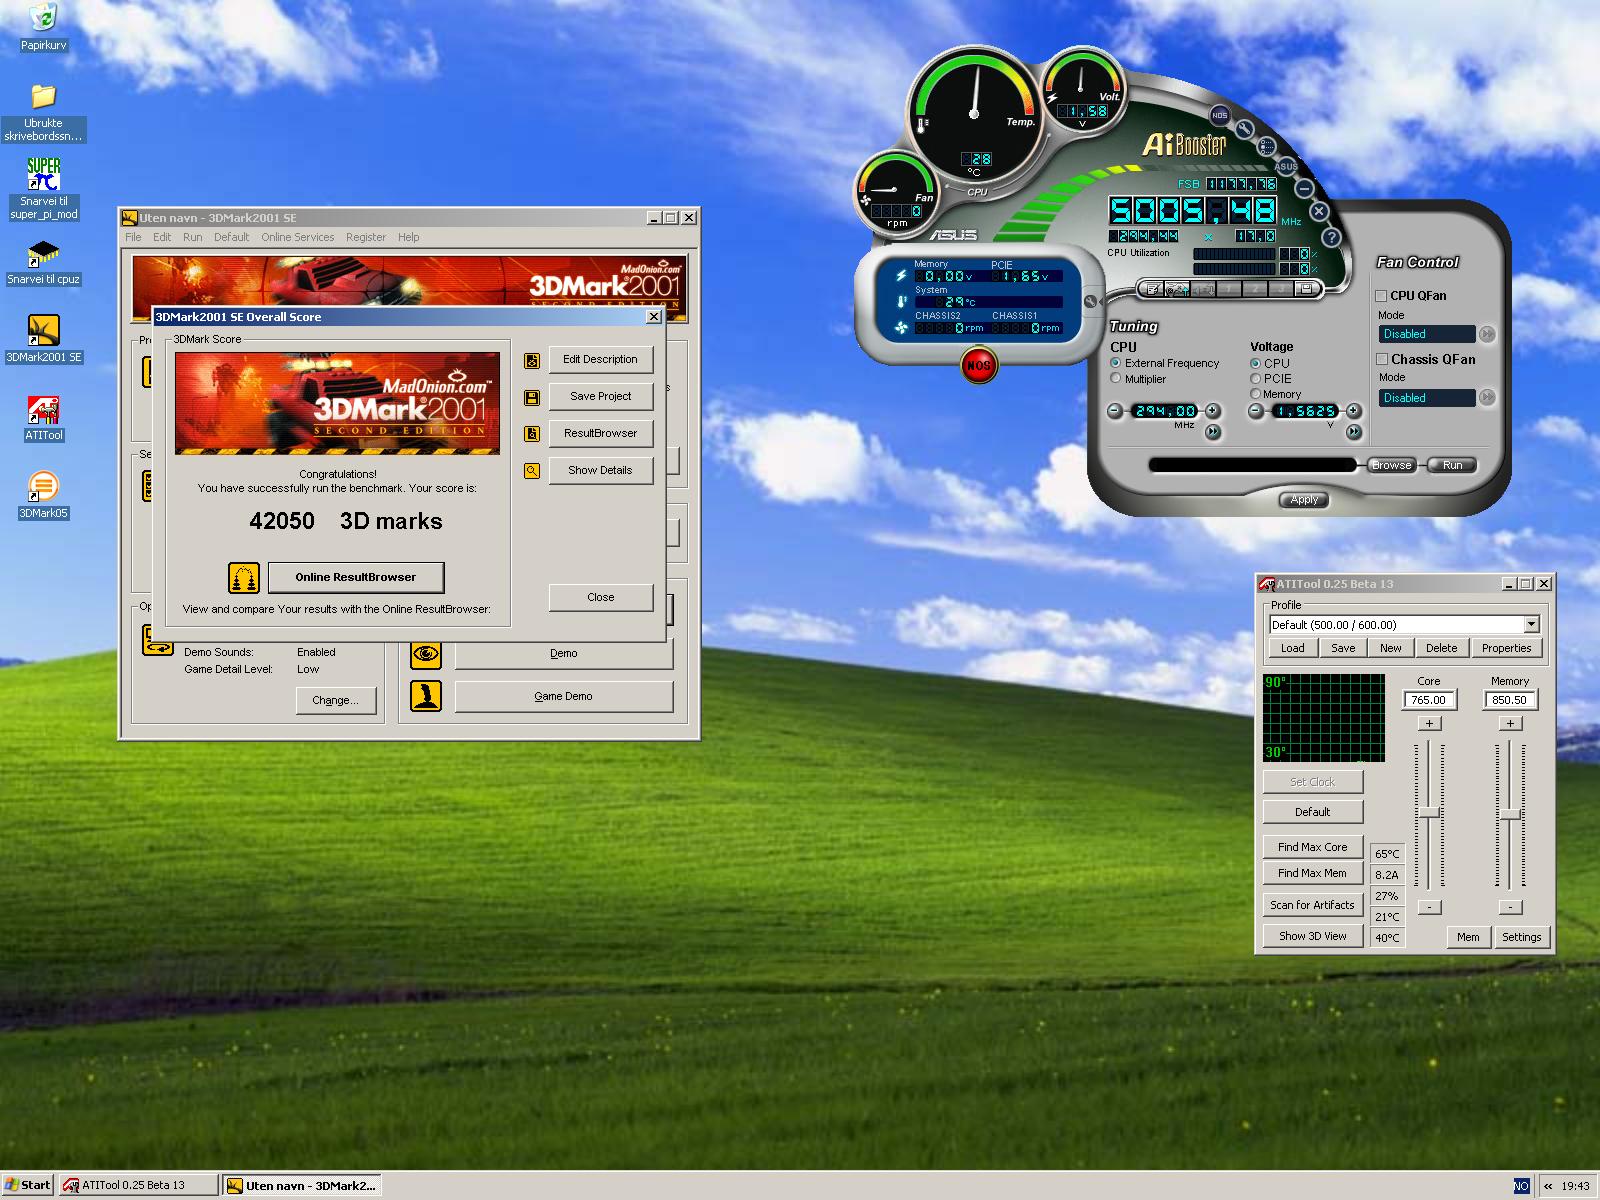The width and height of the screenshot is (1600, 1200).
Task: Decrease CPU frequency with minus button
Action: pos(1115,411)
